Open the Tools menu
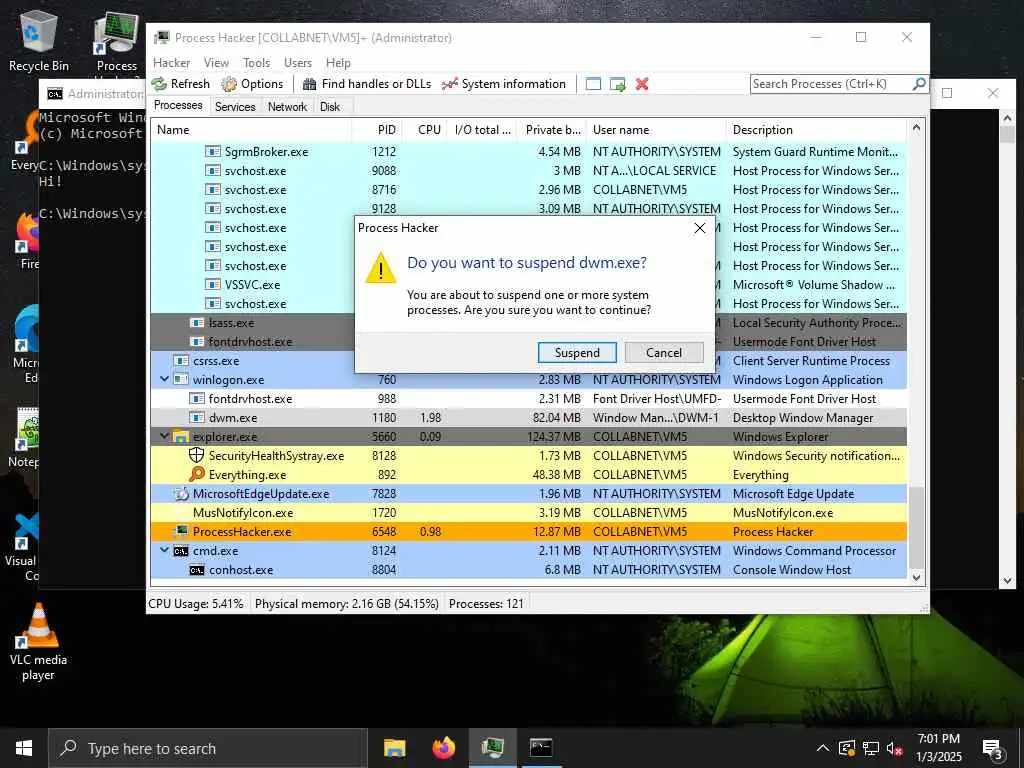1024x768 pixels. coord(256,63)
